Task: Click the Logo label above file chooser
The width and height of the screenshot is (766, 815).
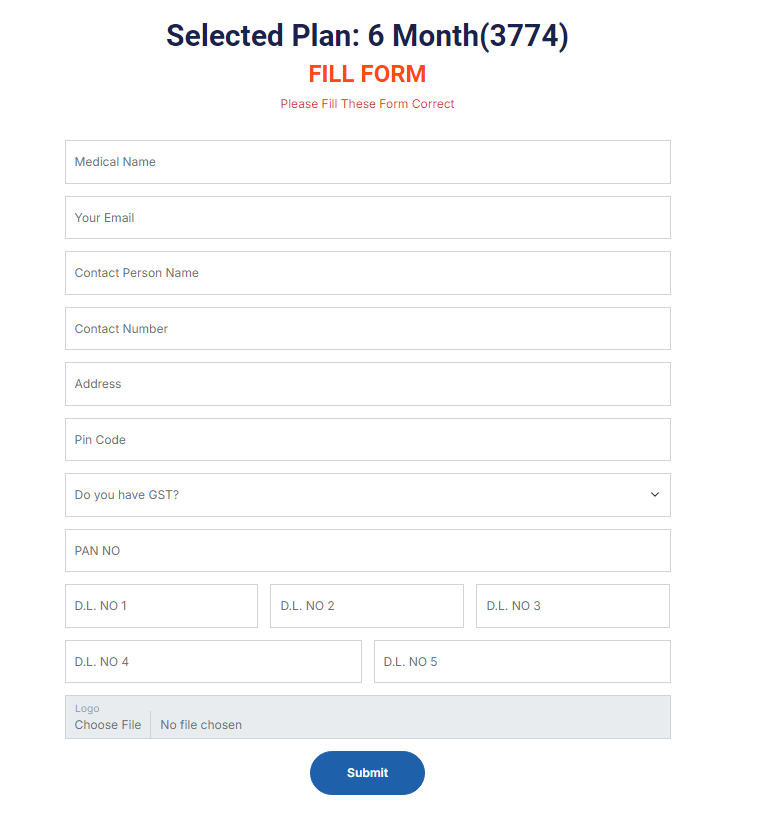Action: [87, 709]
